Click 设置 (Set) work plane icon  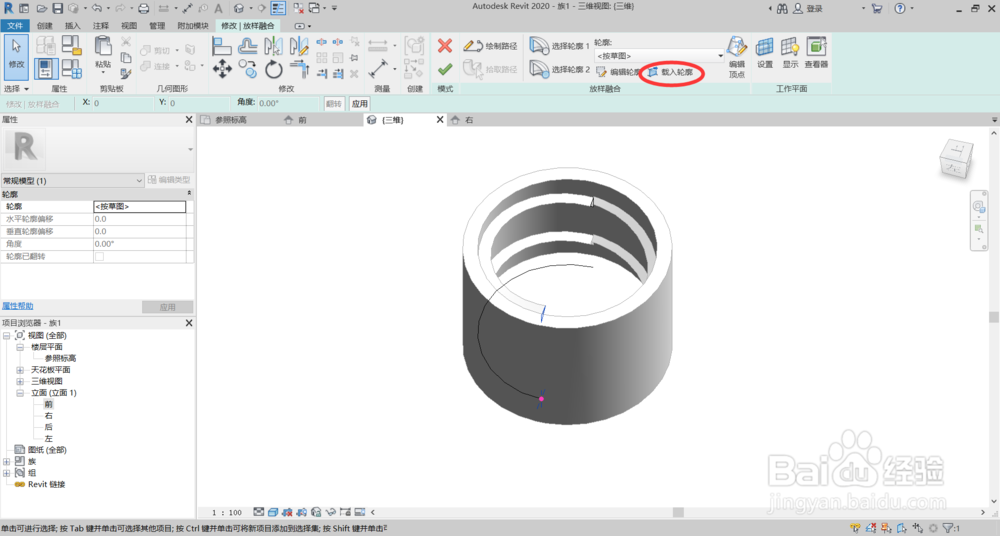point(765,53)
